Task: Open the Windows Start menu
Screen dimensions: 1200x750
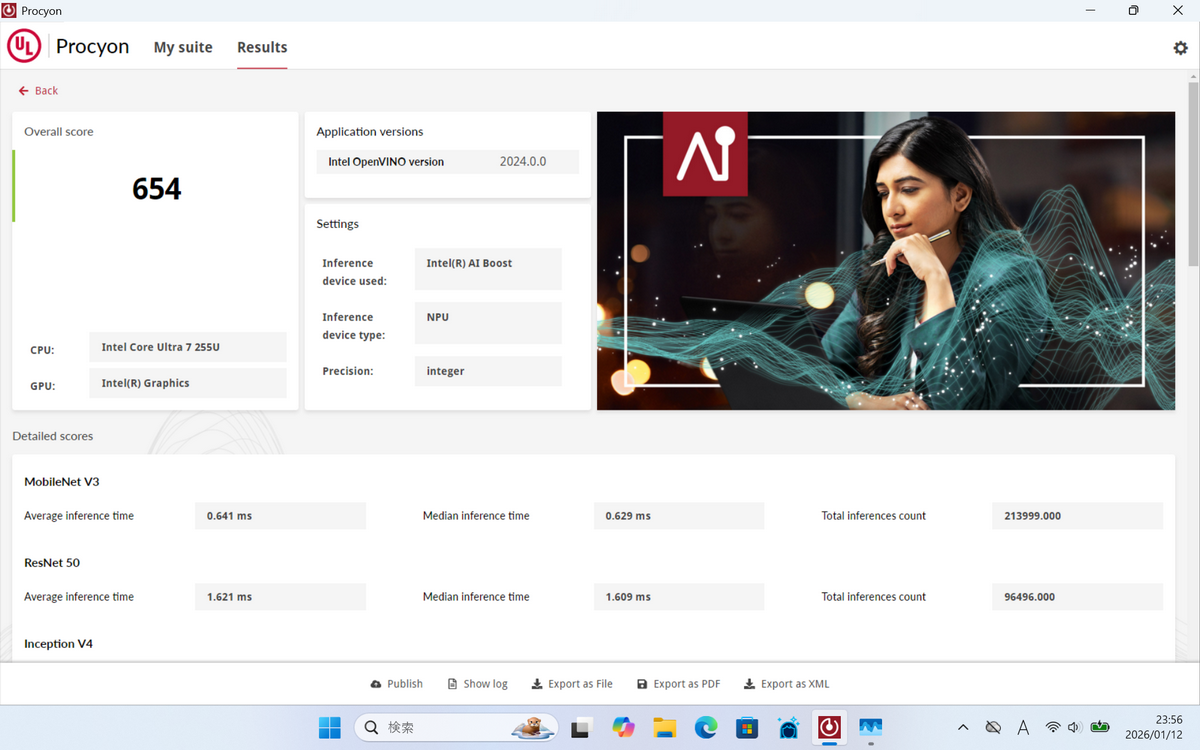Action: (x=330, y=727)
